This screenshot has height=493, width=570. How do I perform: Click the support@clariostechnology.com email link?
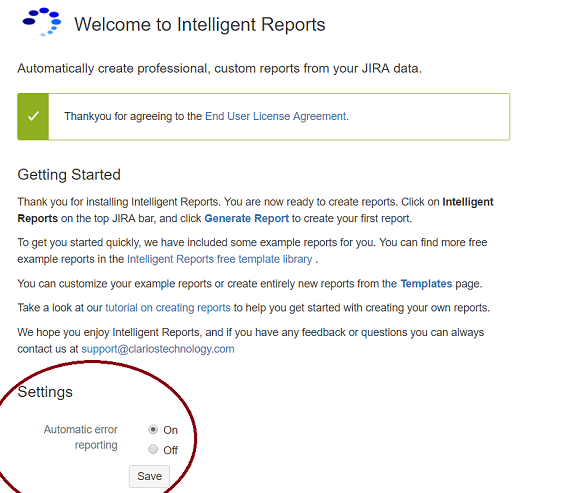pyautogui.click(x=158, y=349)
